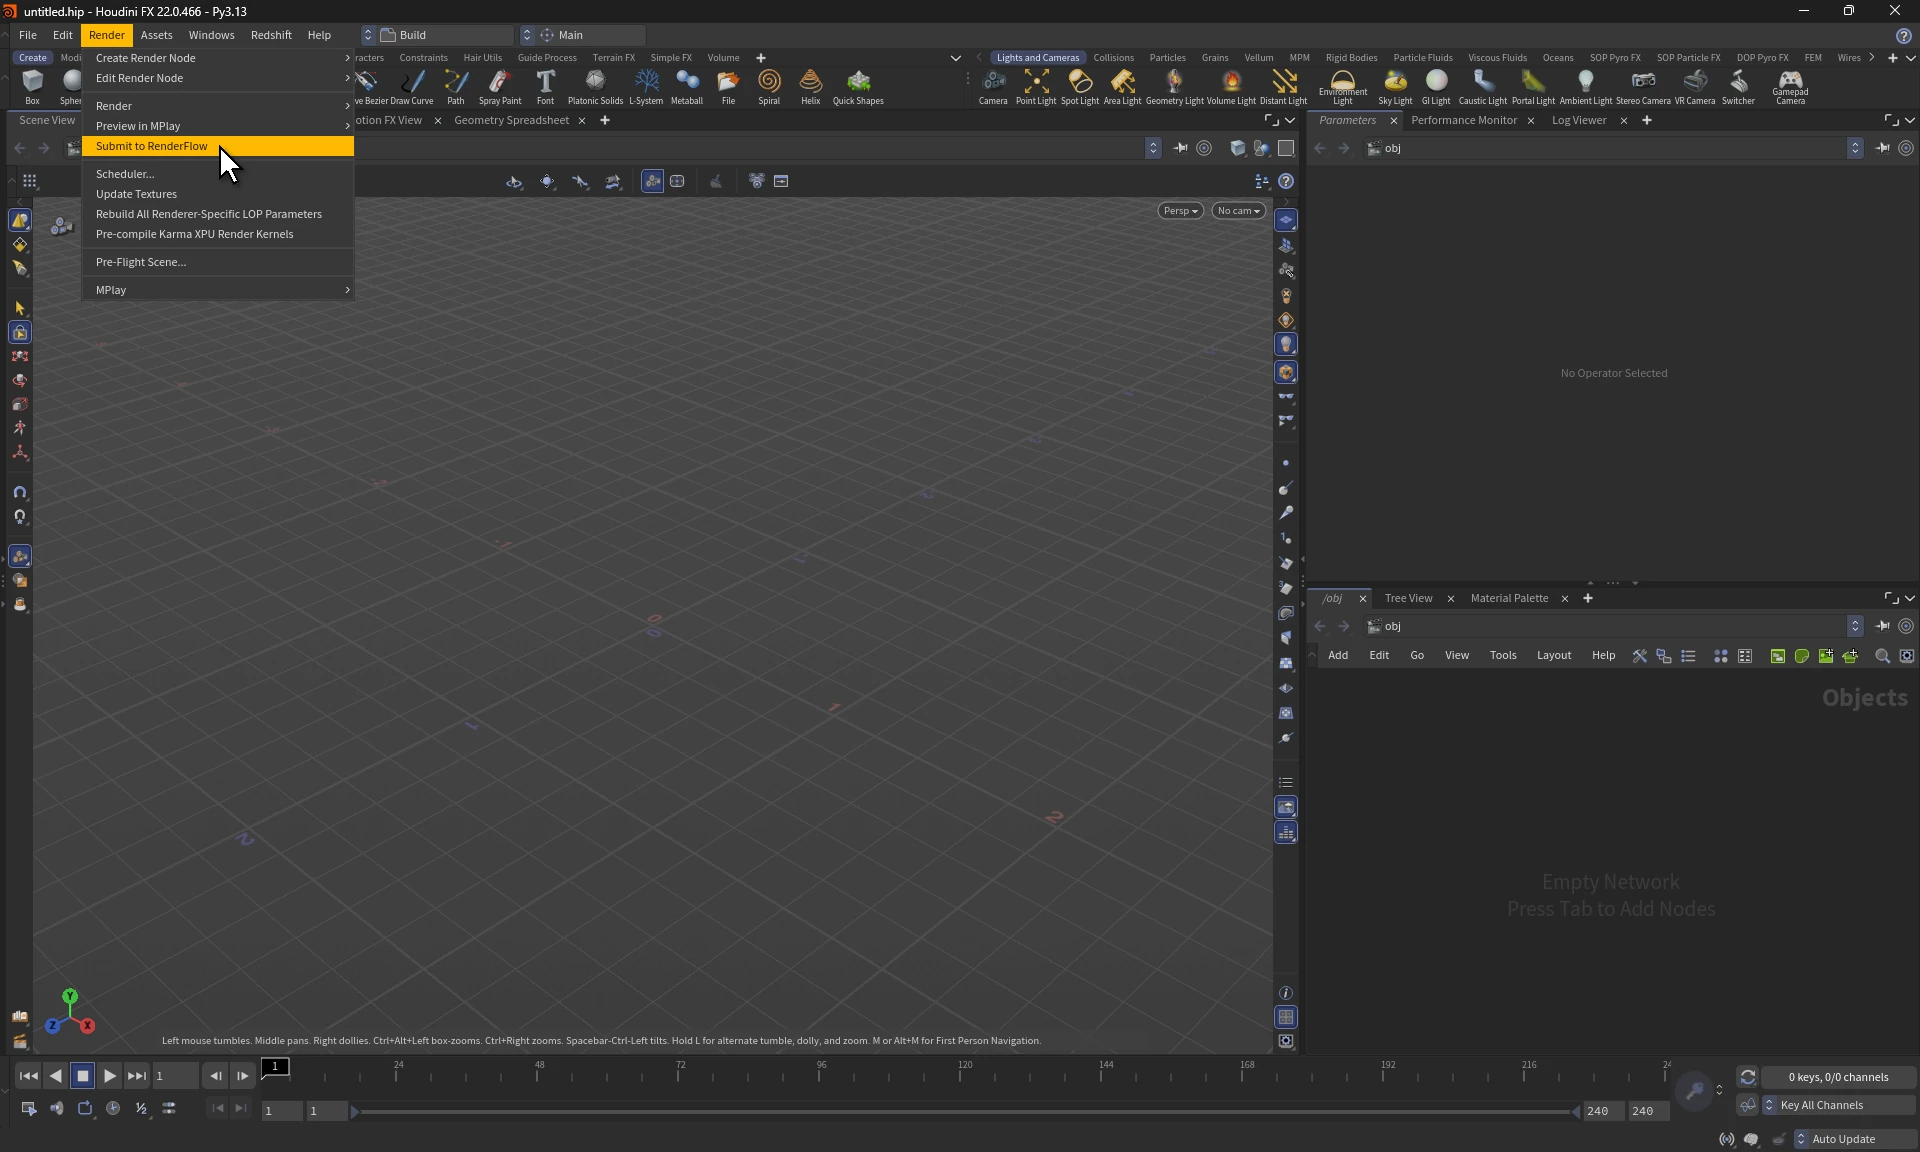Image resolution: width=1920 pixels, height=1152 pixels.
Task: Add an Area Light from the shelf
Action: pos(1122,86)
